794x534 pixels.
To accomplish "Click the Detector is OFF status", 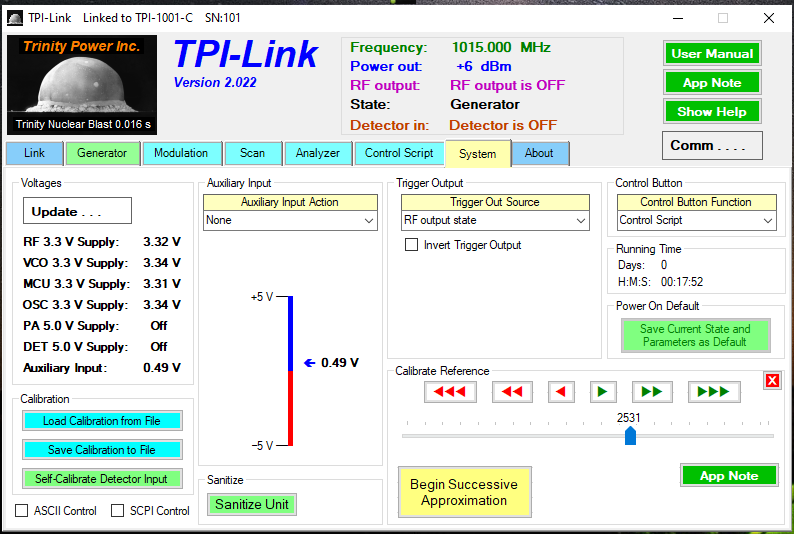I will [x=503, y=126].
